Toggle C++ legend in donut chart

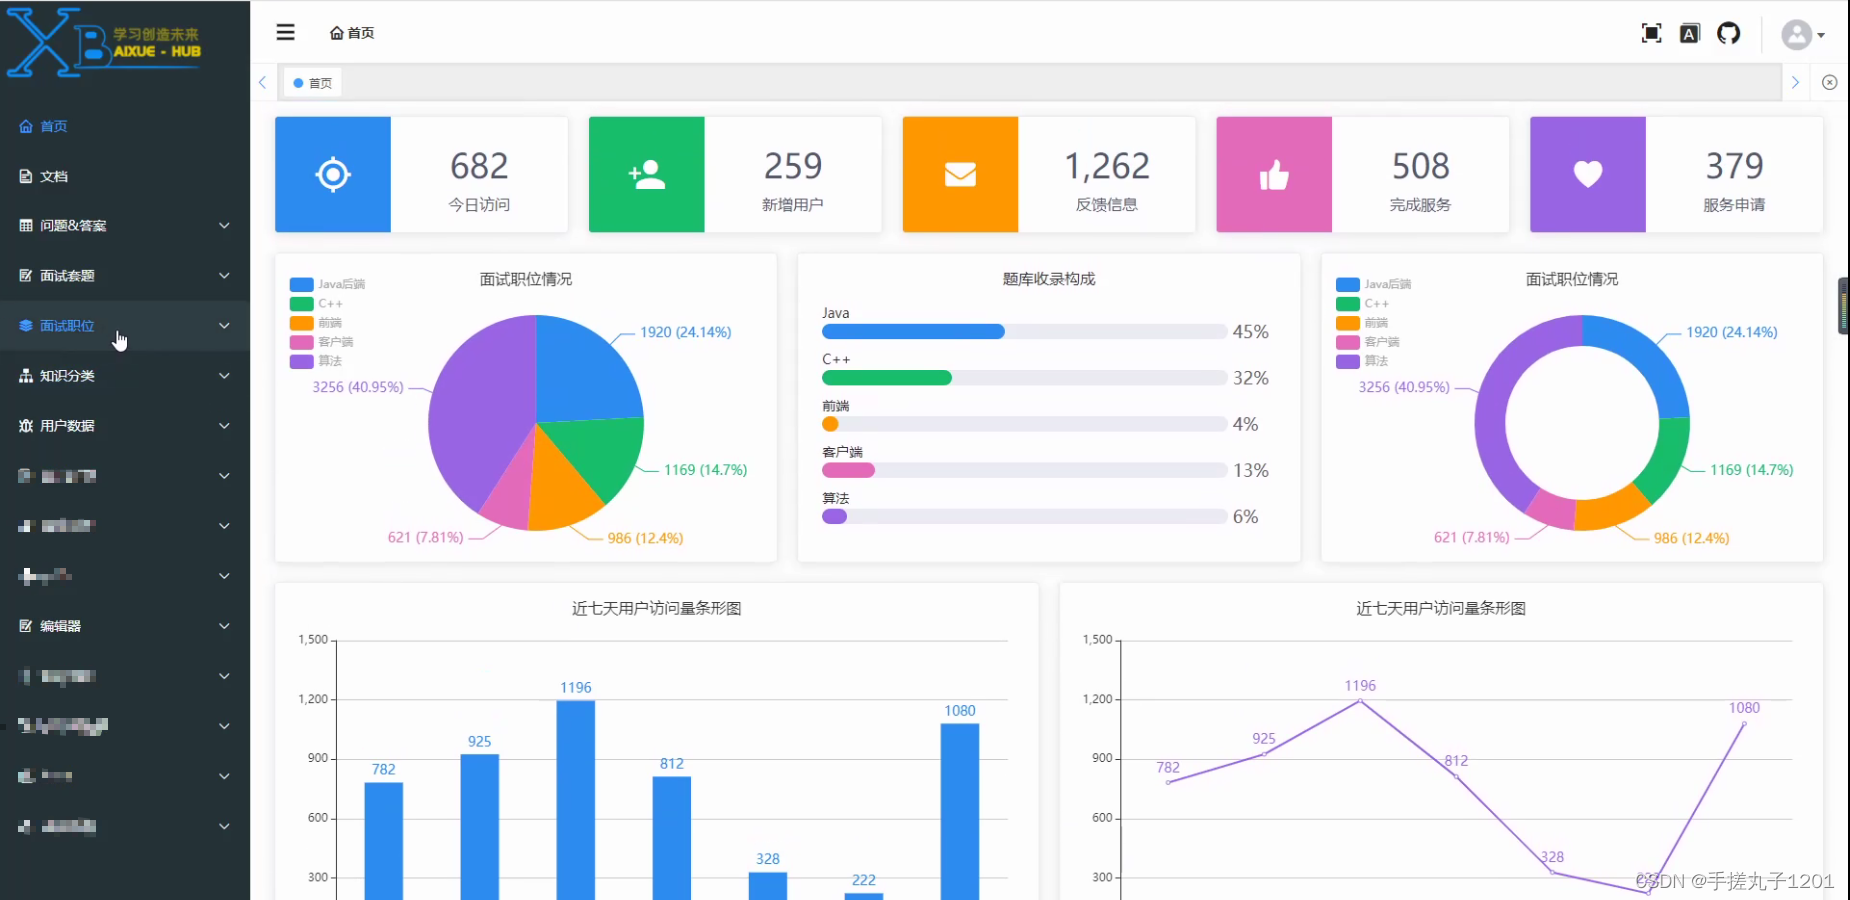(x=1362, y=303)
